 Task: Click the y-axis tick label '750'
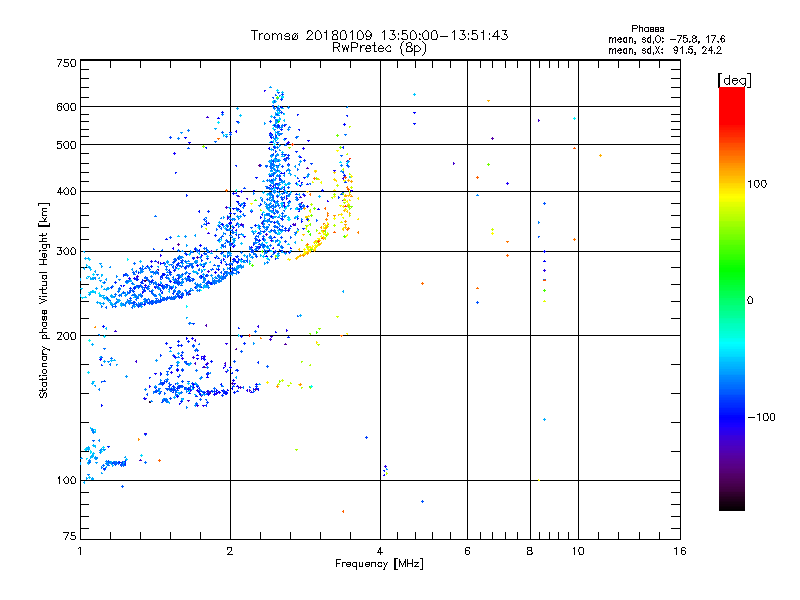66,63
